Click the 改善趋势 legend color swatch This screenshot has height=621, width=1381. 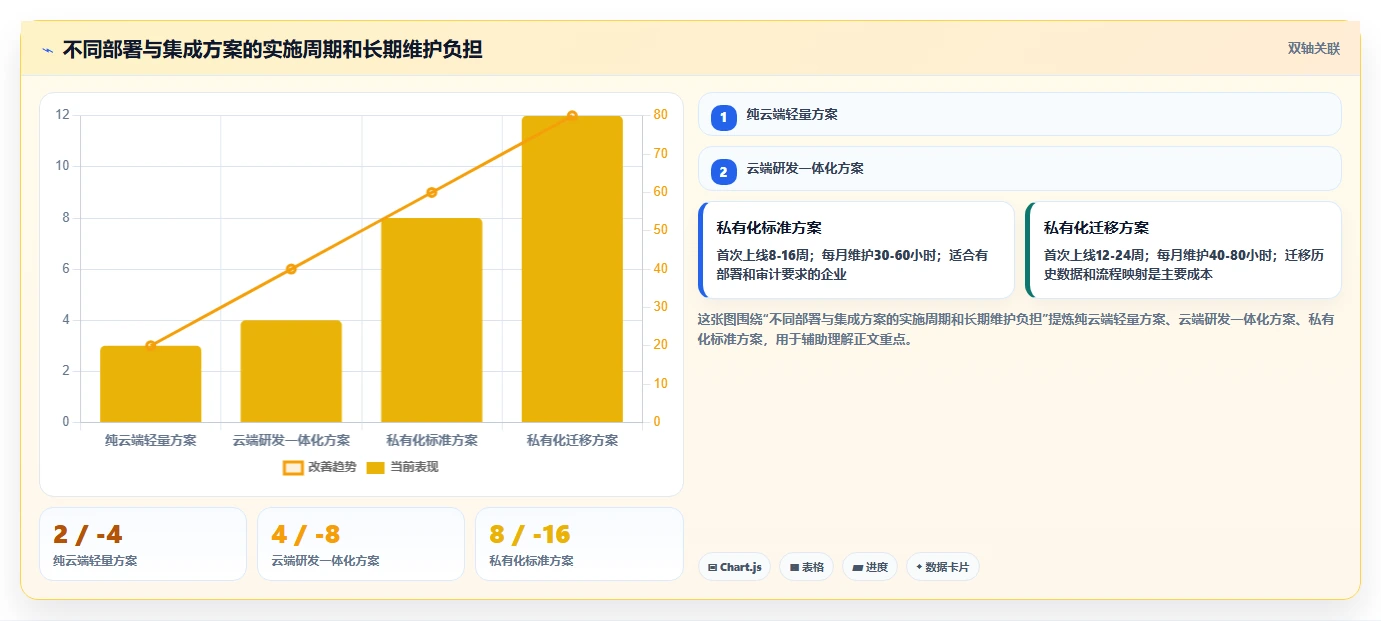pos(293,467)
